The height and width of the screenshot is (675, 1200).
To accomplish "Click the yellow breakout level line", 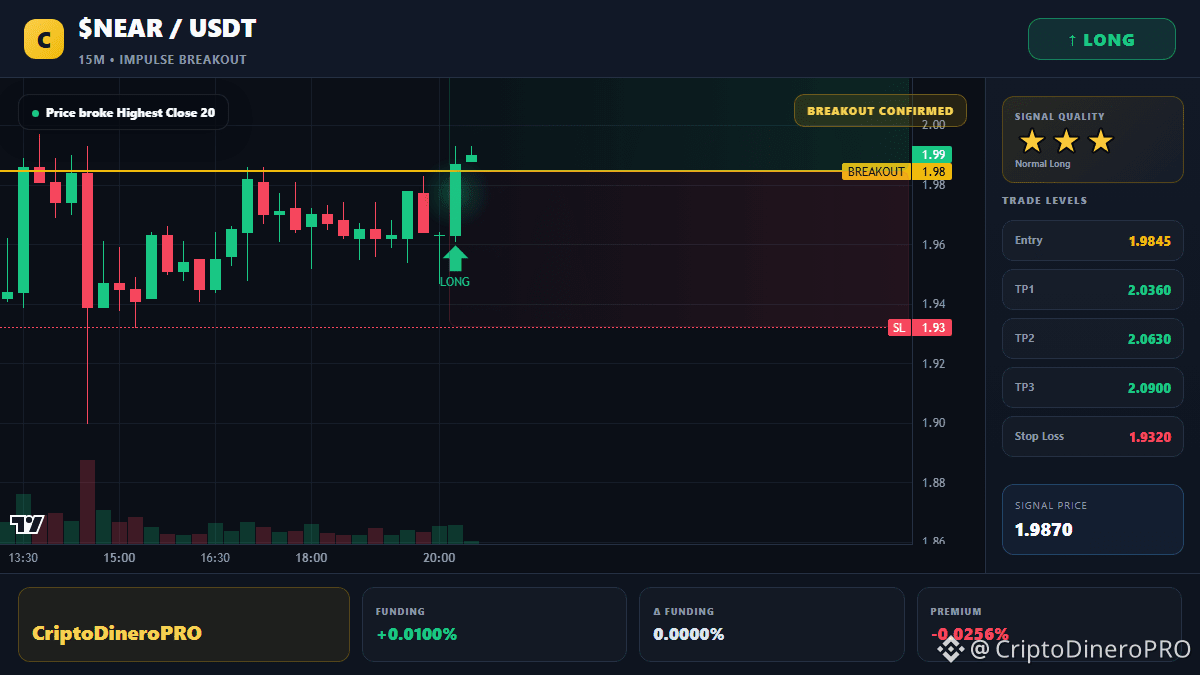I will [x=420, y=172].
